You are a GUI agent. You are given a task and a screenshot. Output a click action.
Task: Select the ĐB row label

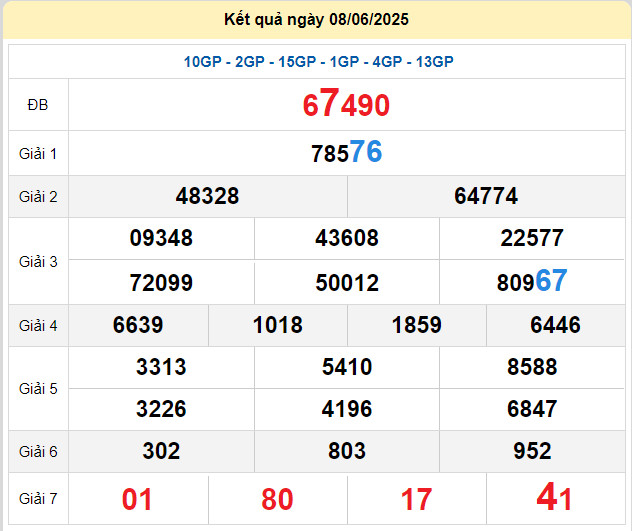[x=38, y=105]
